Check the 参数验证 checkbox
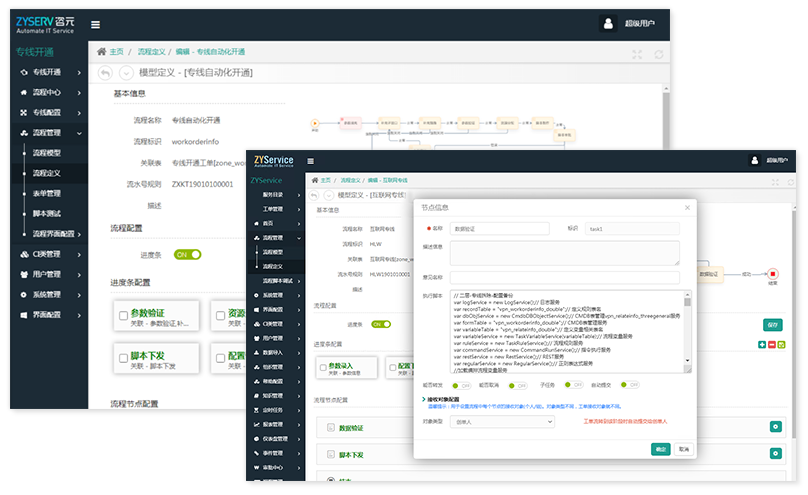Image resolution: width=808 pixels, height=495 pixels. pyautogui.click(x=122, y=315)
